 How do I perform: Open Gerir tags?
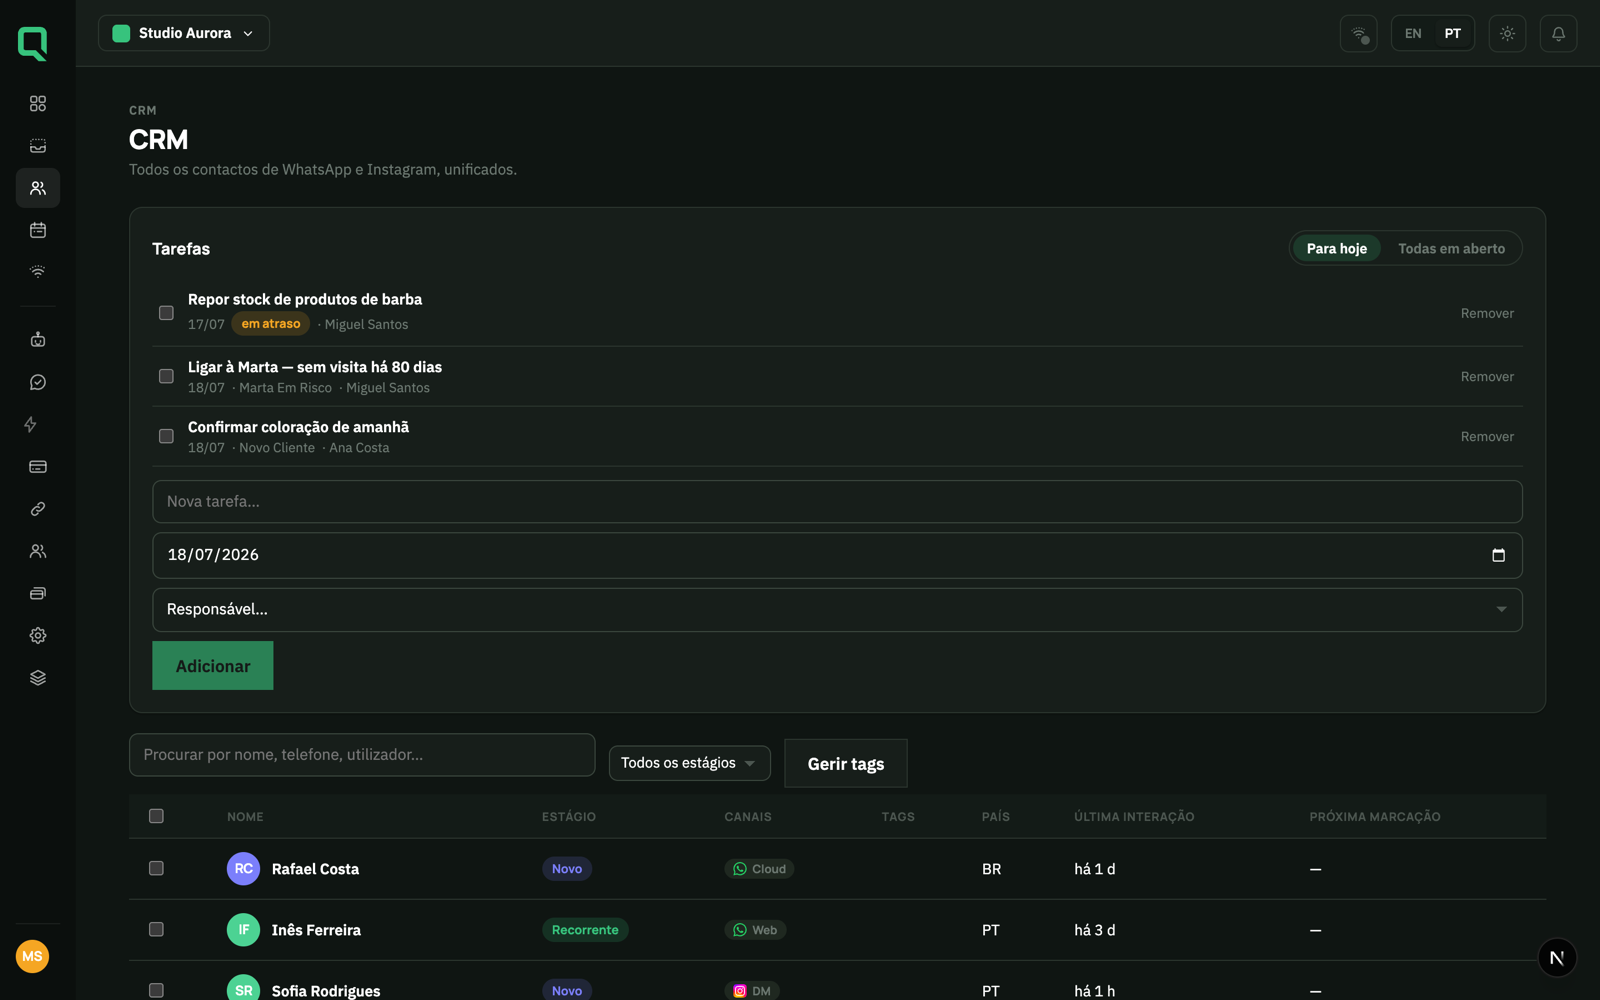pyautogui.click(x=846, y=763)
